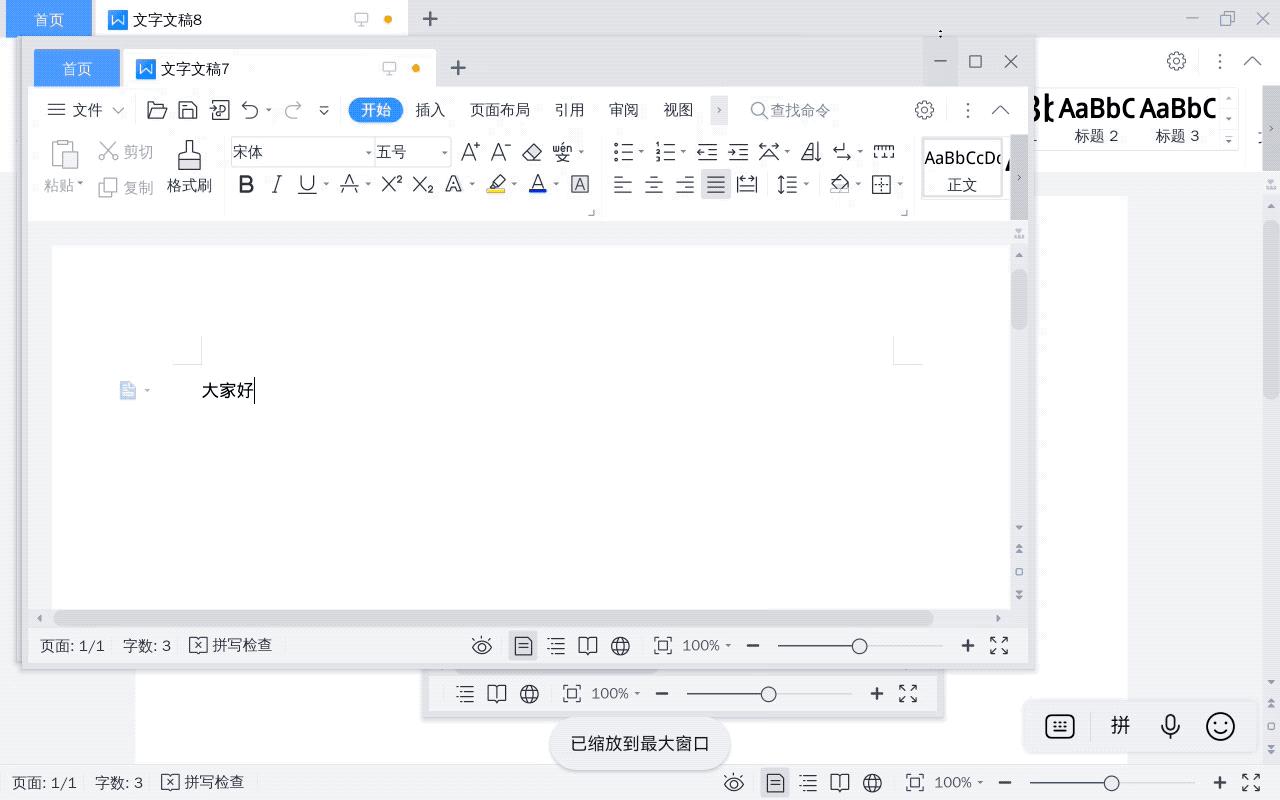This screenshot has height=800, width=1280.
Task: Enter read mode using the book icon
Action: 588,645
